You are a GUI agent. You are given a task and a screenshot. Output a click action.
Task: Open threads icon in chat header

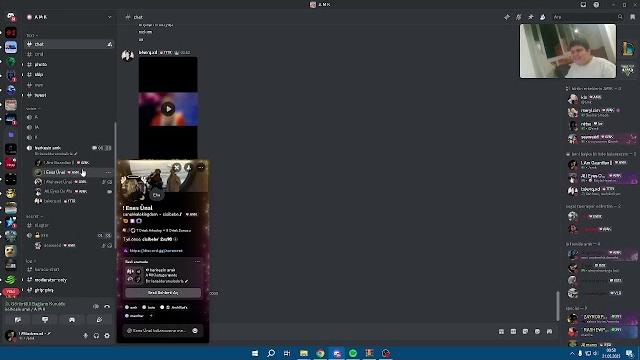pos(507,17)
